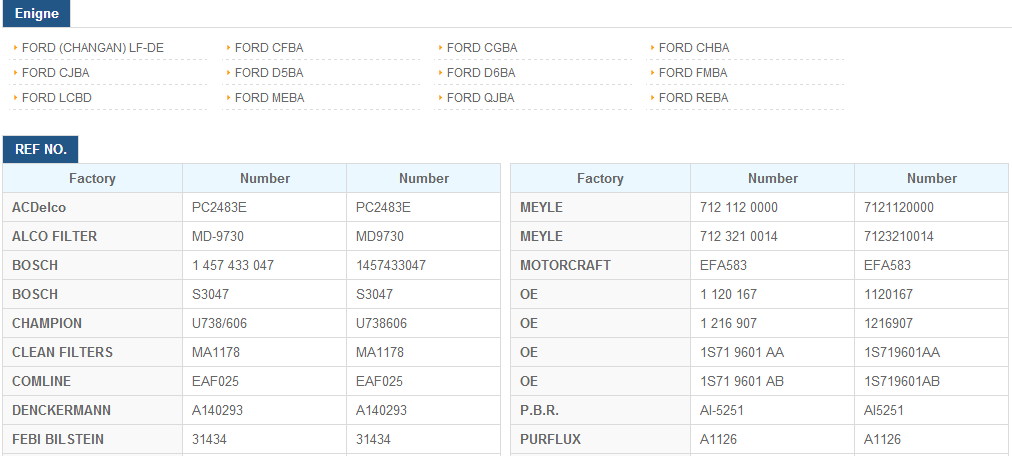The width and height of the screenshot is (1012, 456).
Task: Click the left table Factory column header
Action: [92, 179]
